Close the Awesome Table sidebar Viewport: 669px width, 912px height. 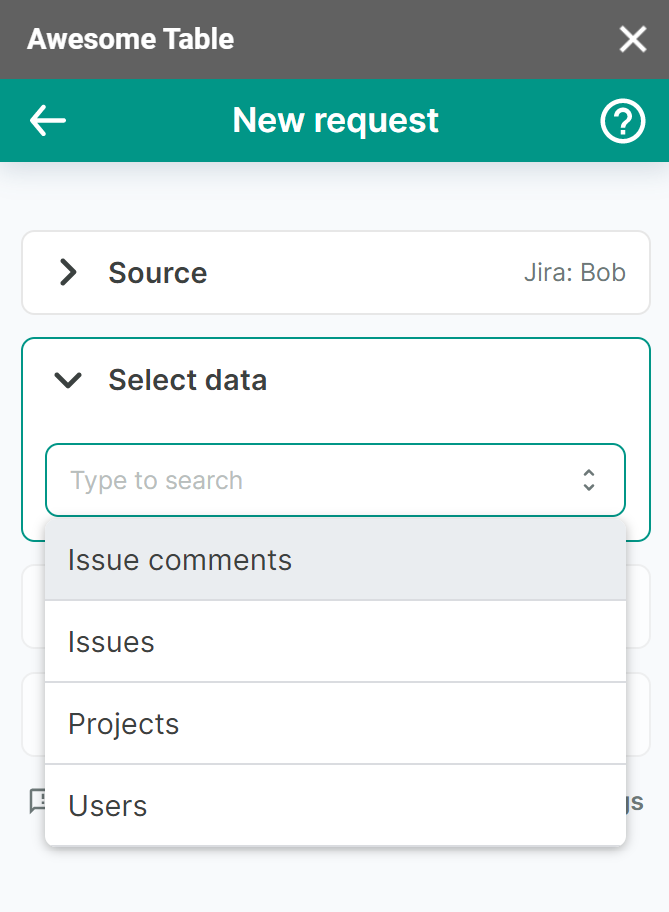coord(633,39)
